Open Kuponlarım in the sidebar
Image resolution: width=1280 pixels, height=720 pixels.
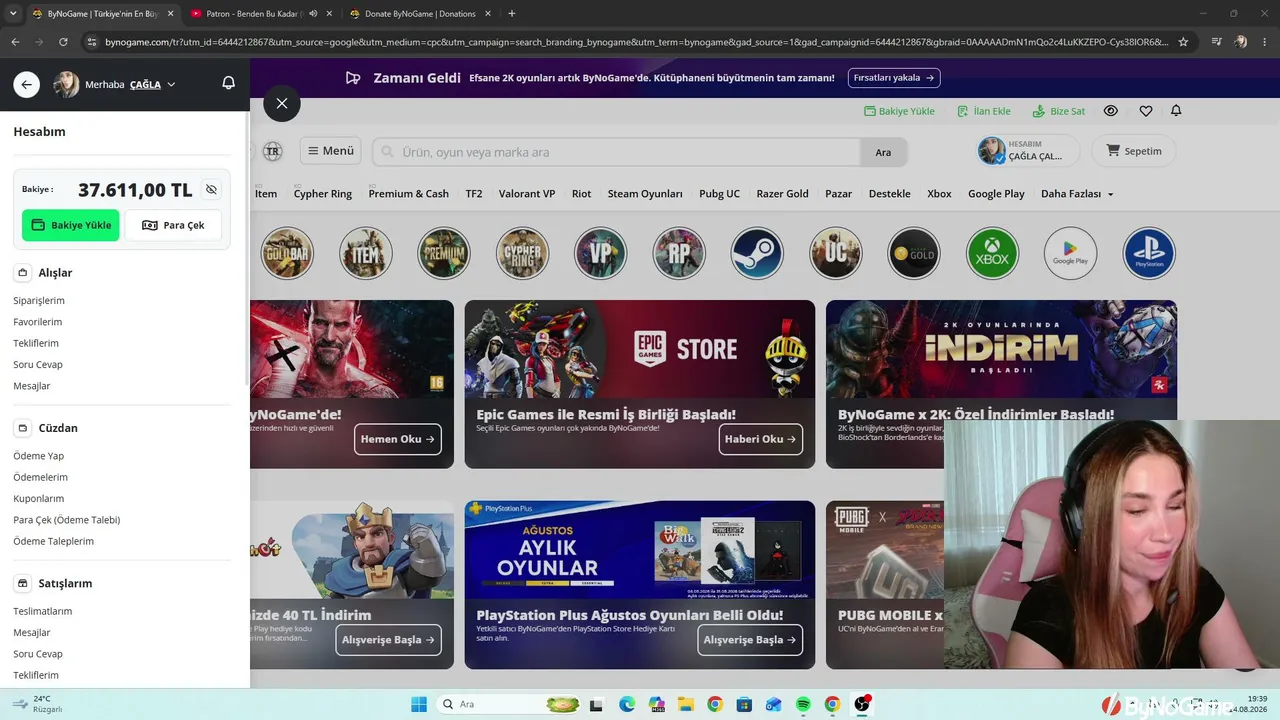click(39, 498)
